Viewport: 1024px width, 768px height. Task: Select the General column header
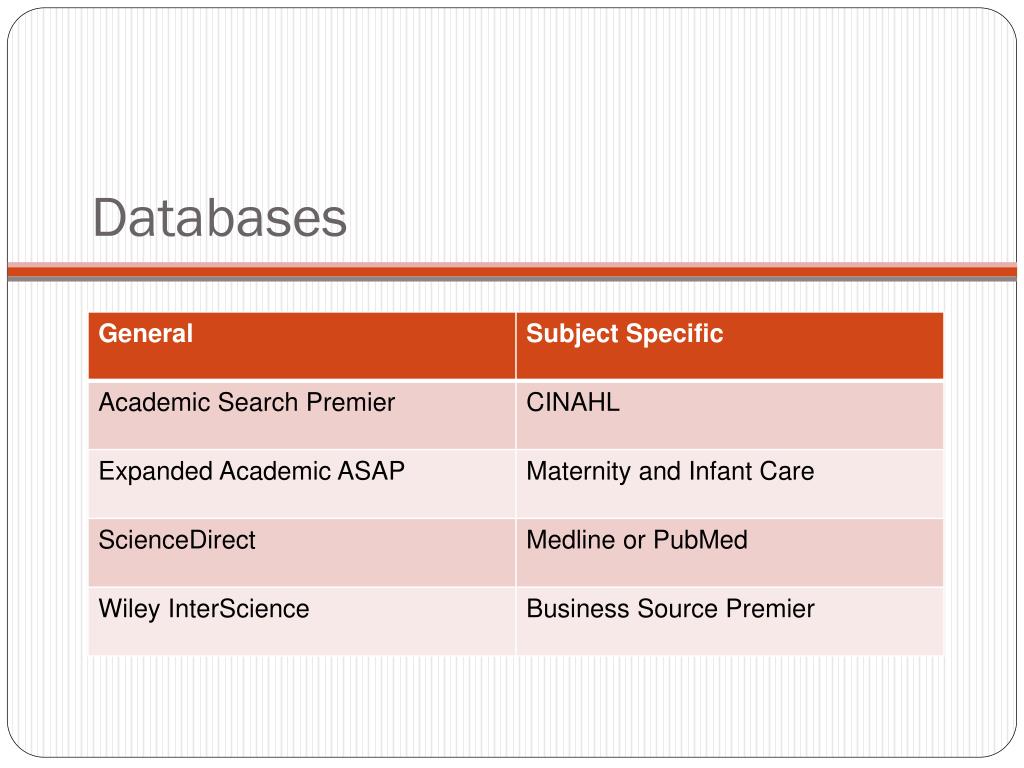(302, 345)
